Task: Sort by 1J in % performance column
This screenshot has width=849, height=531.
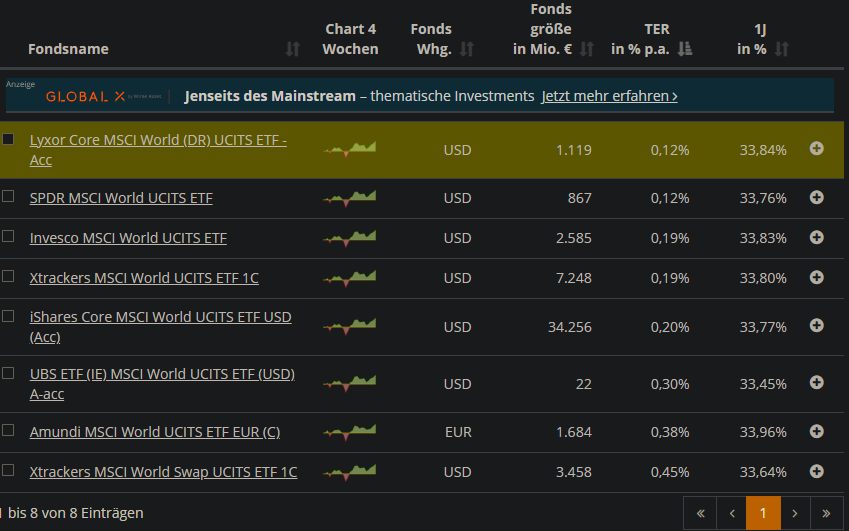Action: pos(781,49)
